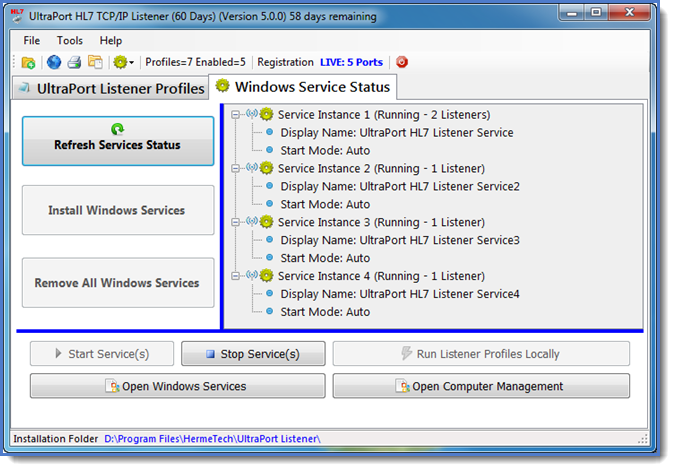Click the gear icon of Service Instance 1
The width and height of the screenshot is (675, 471).
point(266,114)
